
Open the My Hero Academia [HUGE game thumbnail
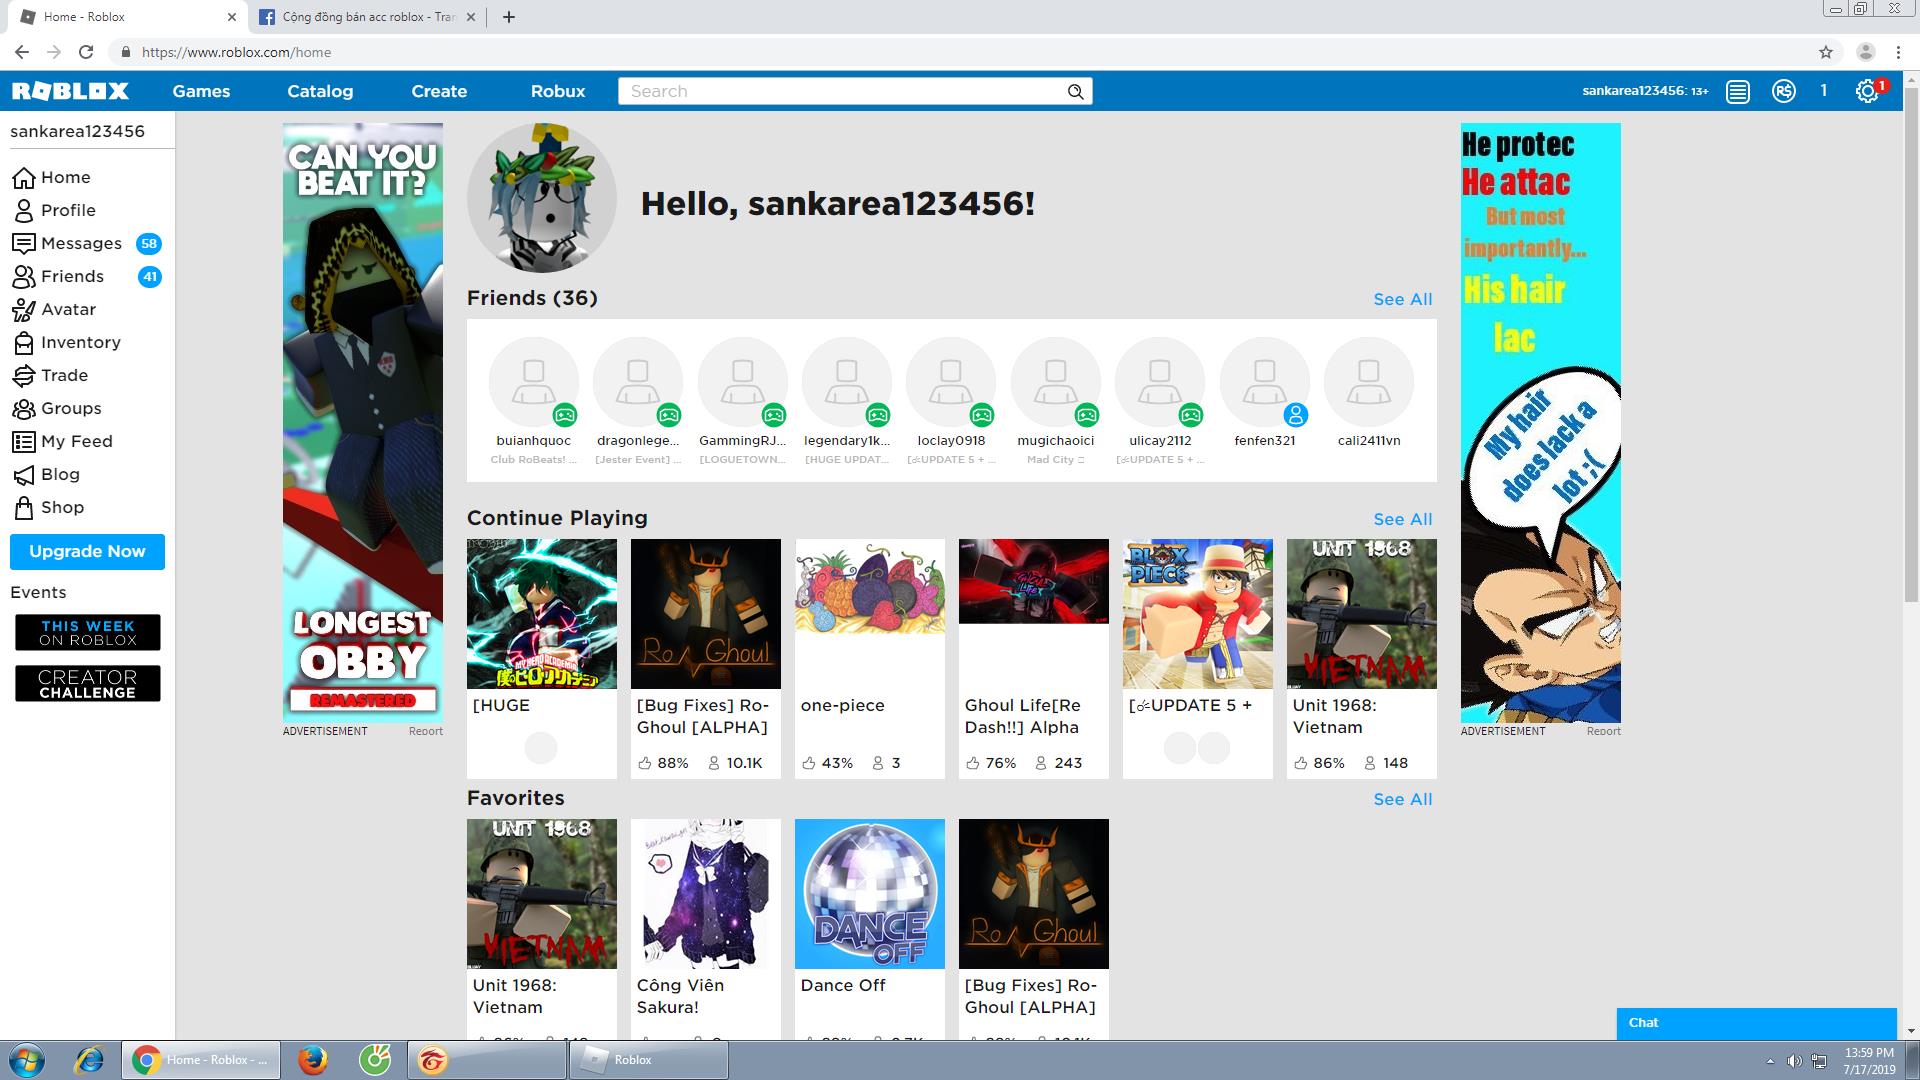click(542, 614)
